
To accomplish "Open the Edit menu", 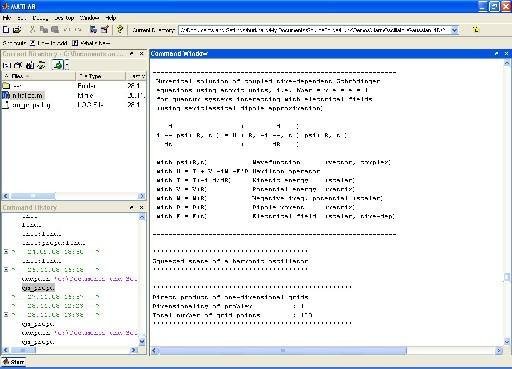I will pyautogui.click(x=22, y=18).
